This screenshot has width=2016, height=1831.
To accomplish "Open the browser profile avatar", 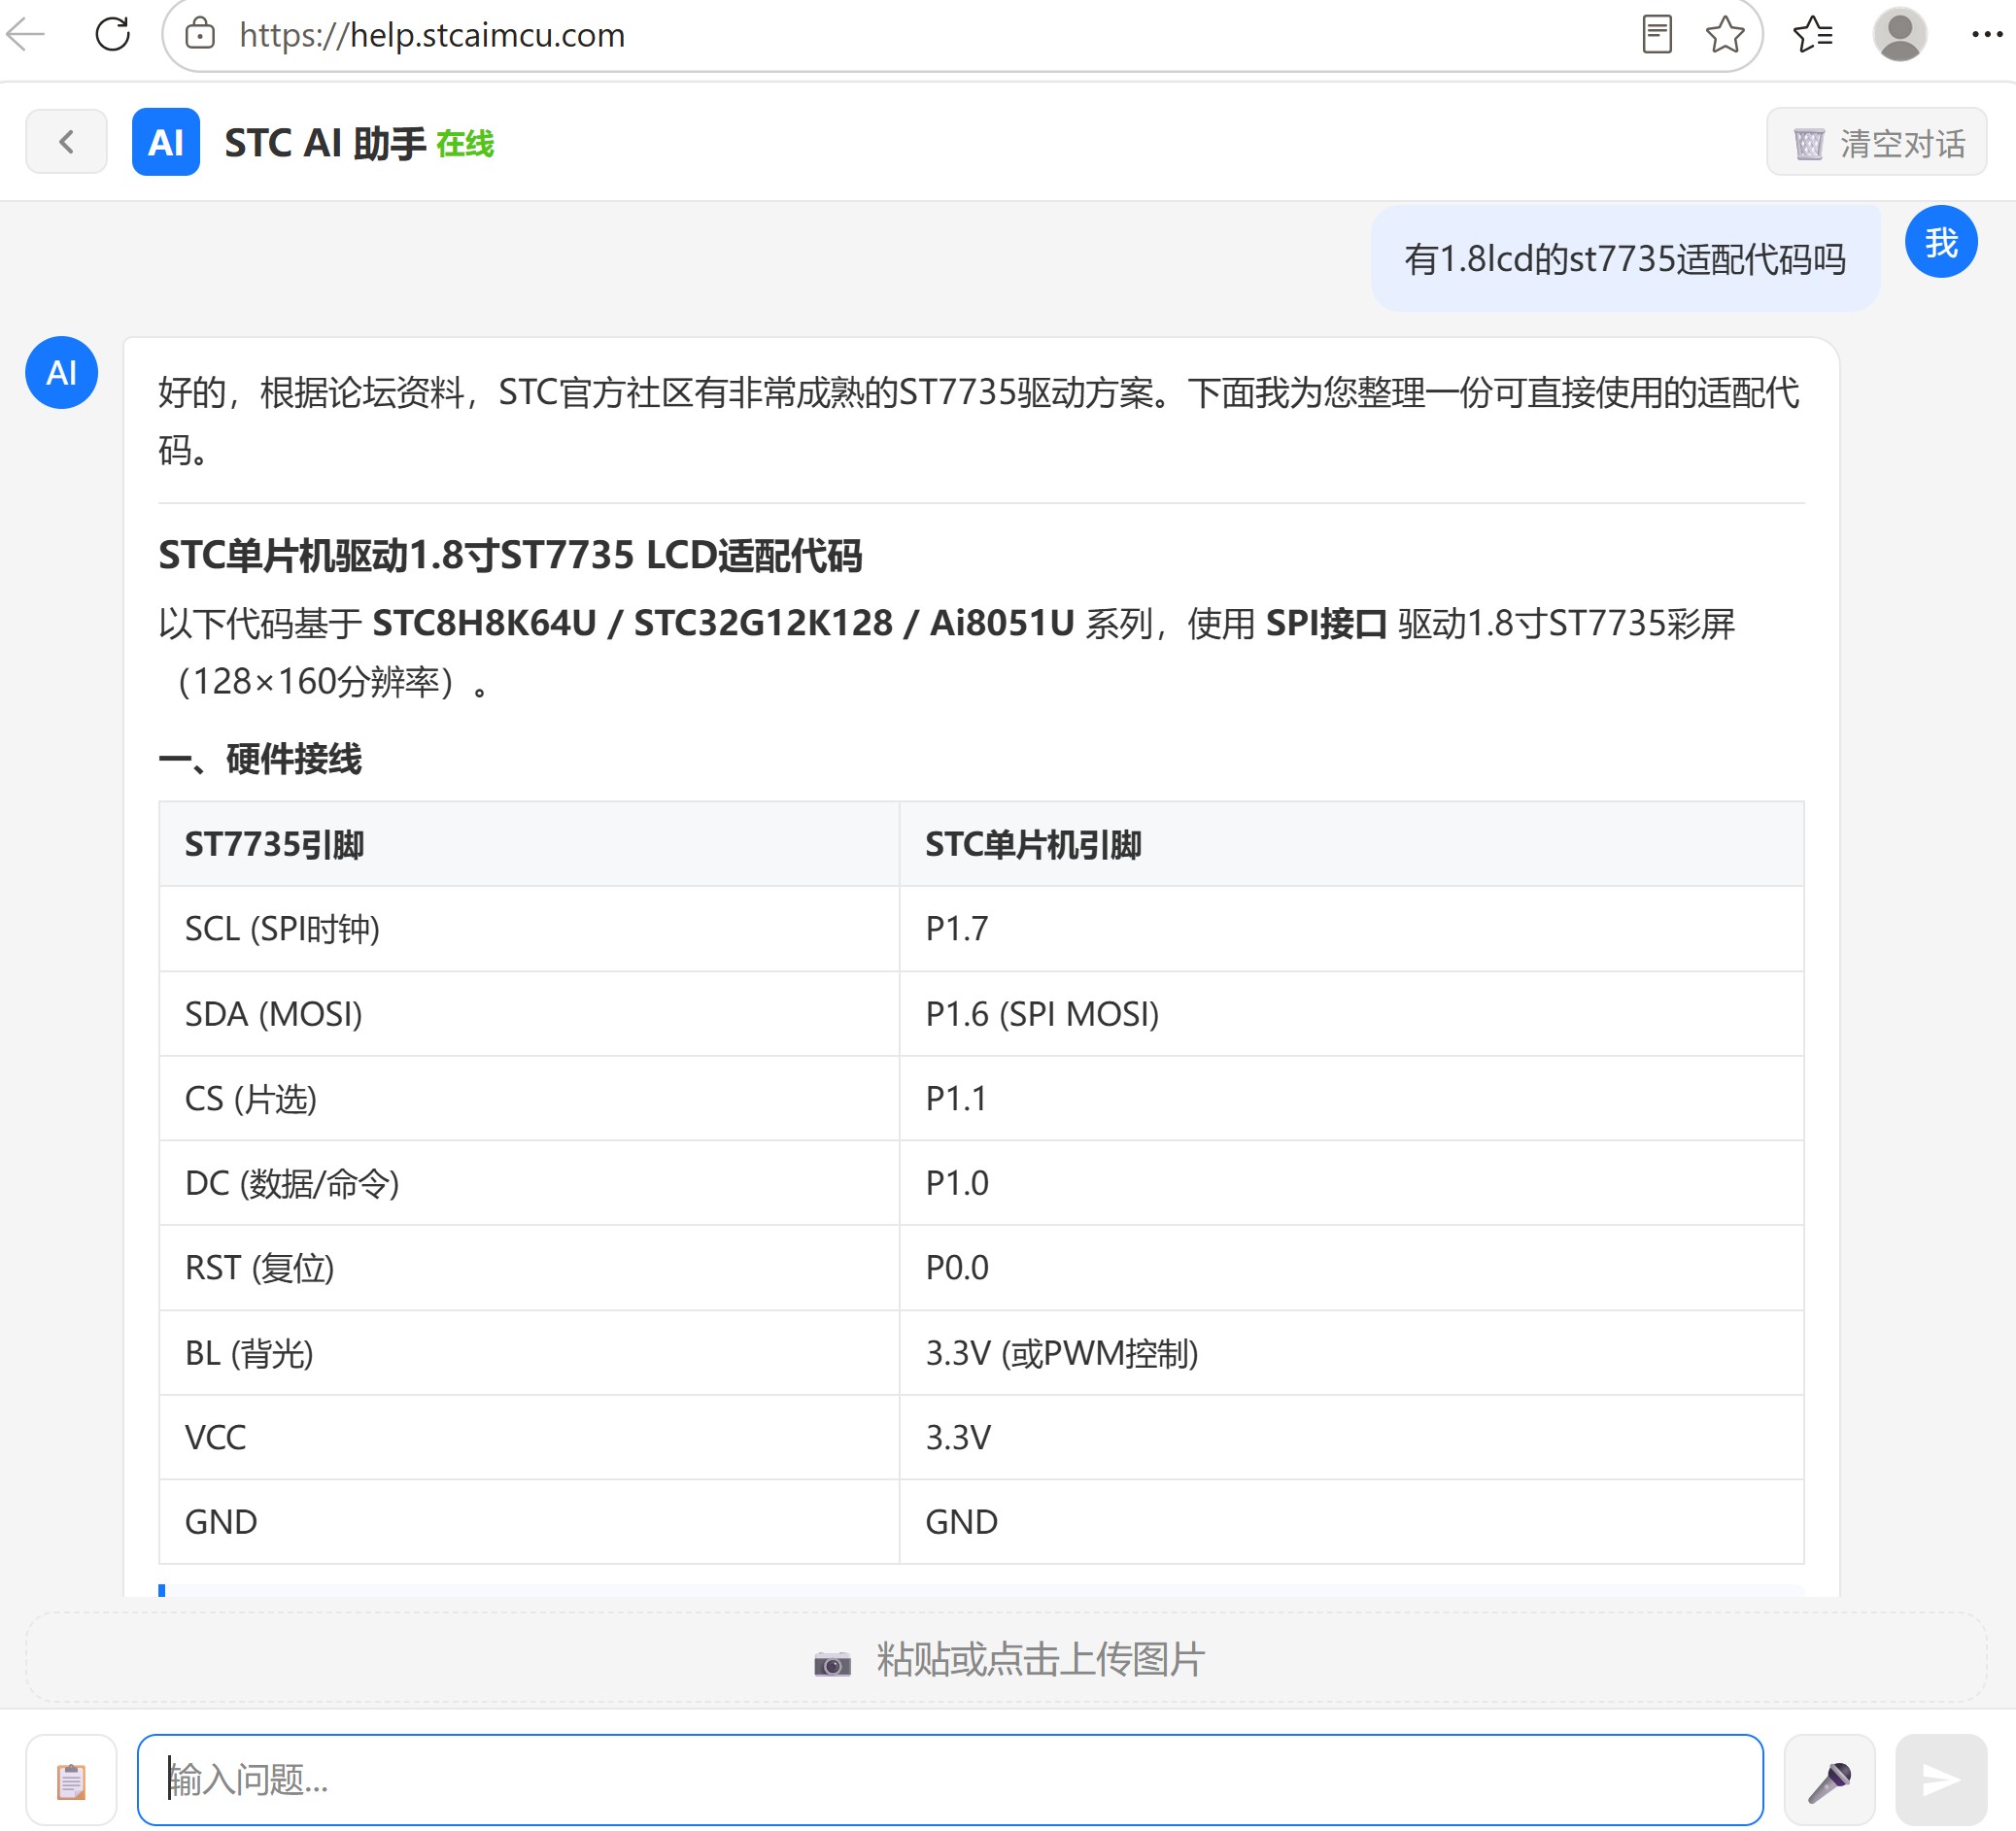I will click(x=1899, y=35).
